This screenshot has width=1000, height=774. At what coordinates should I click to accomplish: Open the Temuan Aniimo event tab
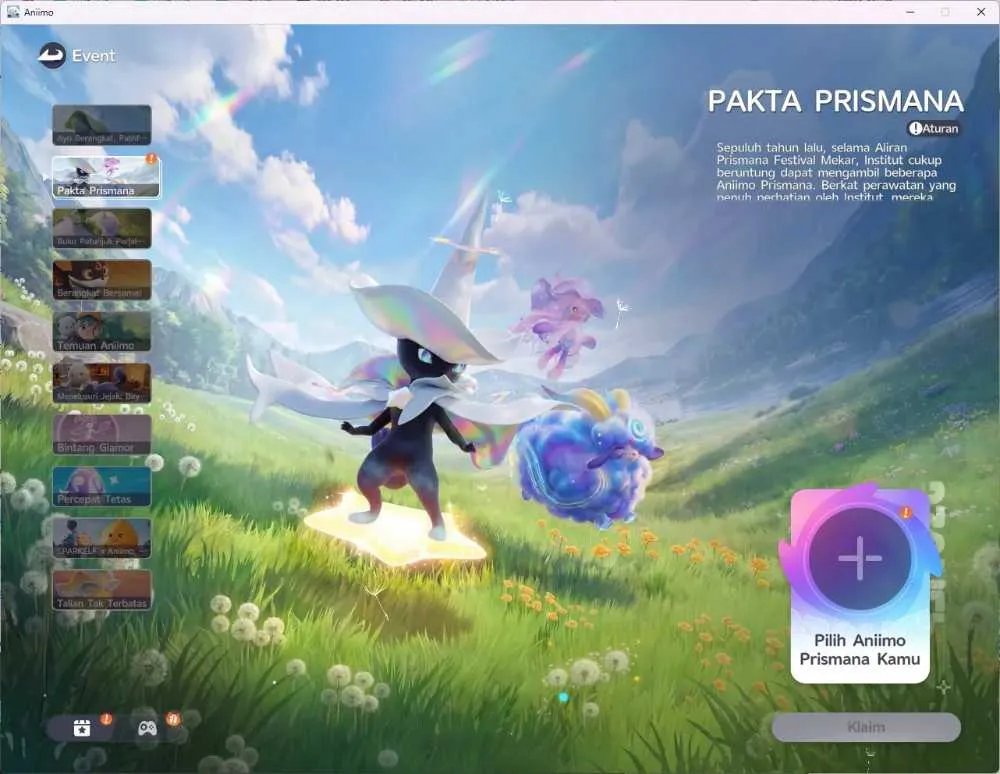click(x=102, y=332)
